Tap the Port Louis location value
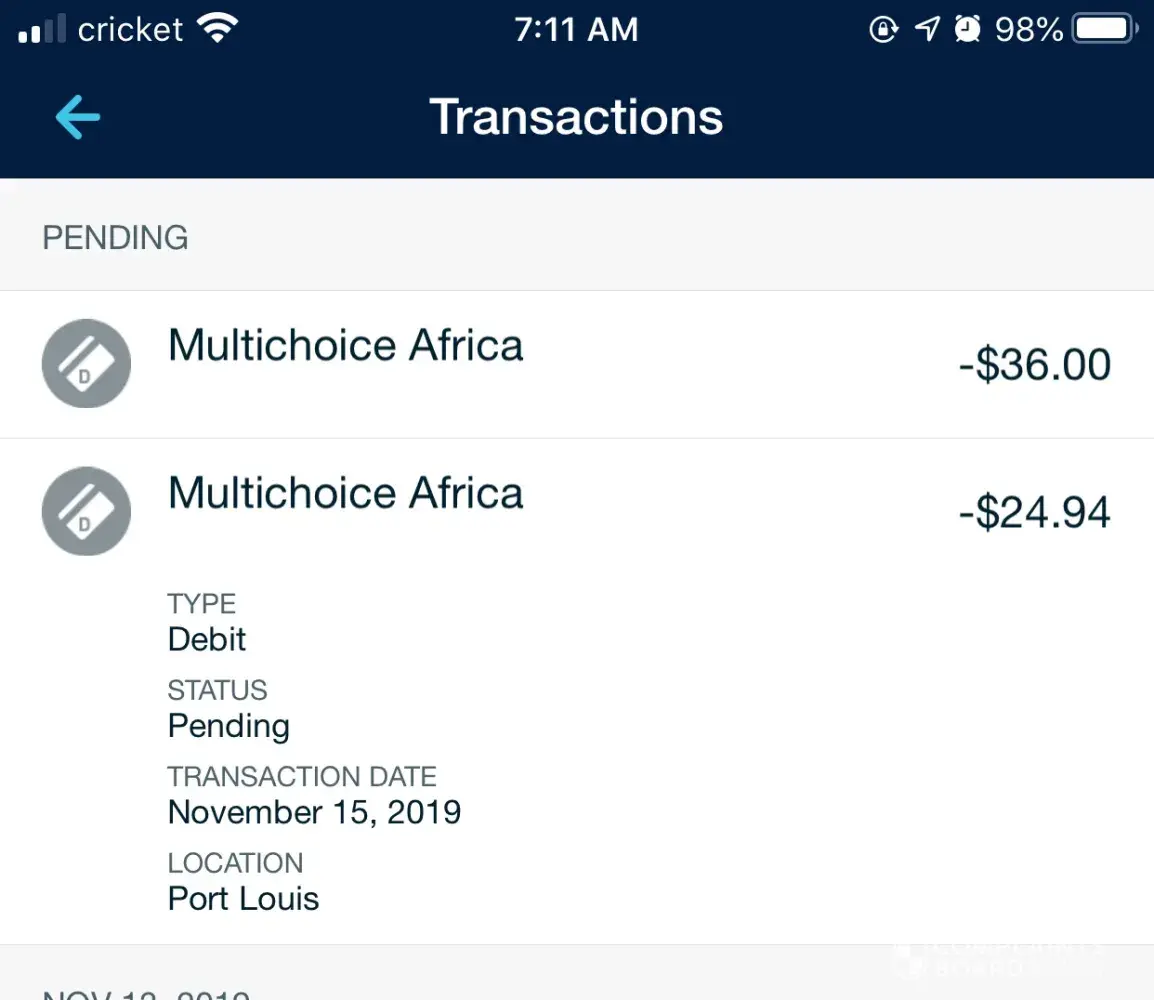Image resolution: width=1154 pixels, height=1000 pixels. click(x=243, y=898)
